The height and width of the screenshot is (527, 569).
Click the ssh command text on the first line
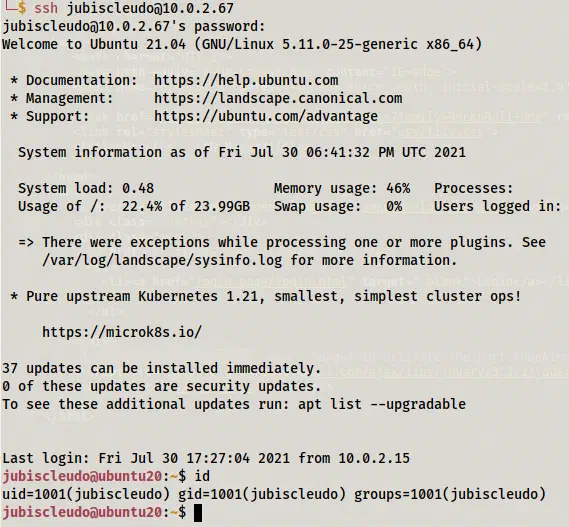[x=134, y=8]
